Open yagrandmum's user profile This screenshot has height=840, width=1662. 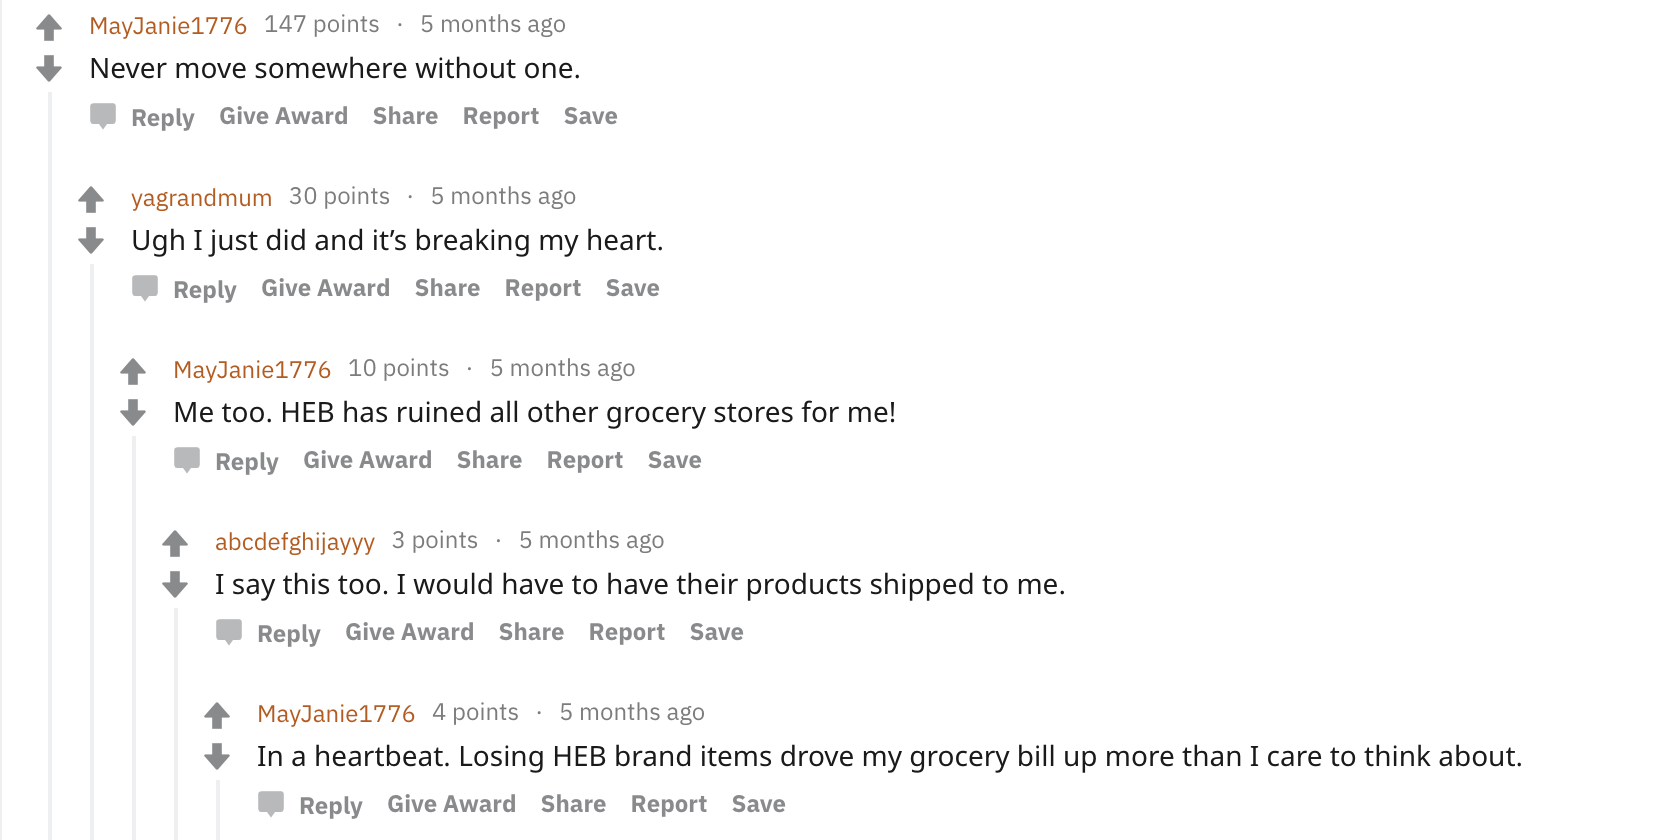[x=201, y=197]
